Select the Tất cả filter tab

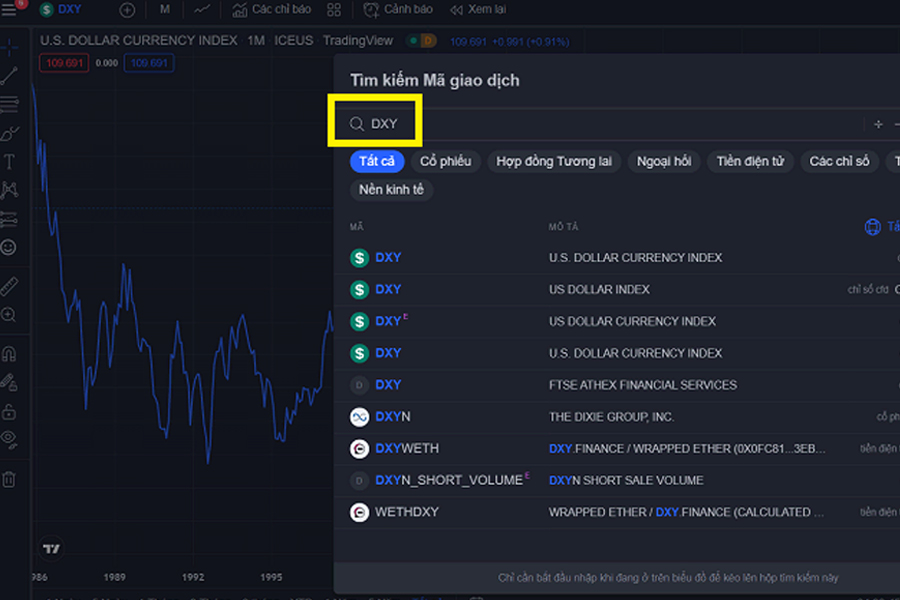tap(377, 161)
